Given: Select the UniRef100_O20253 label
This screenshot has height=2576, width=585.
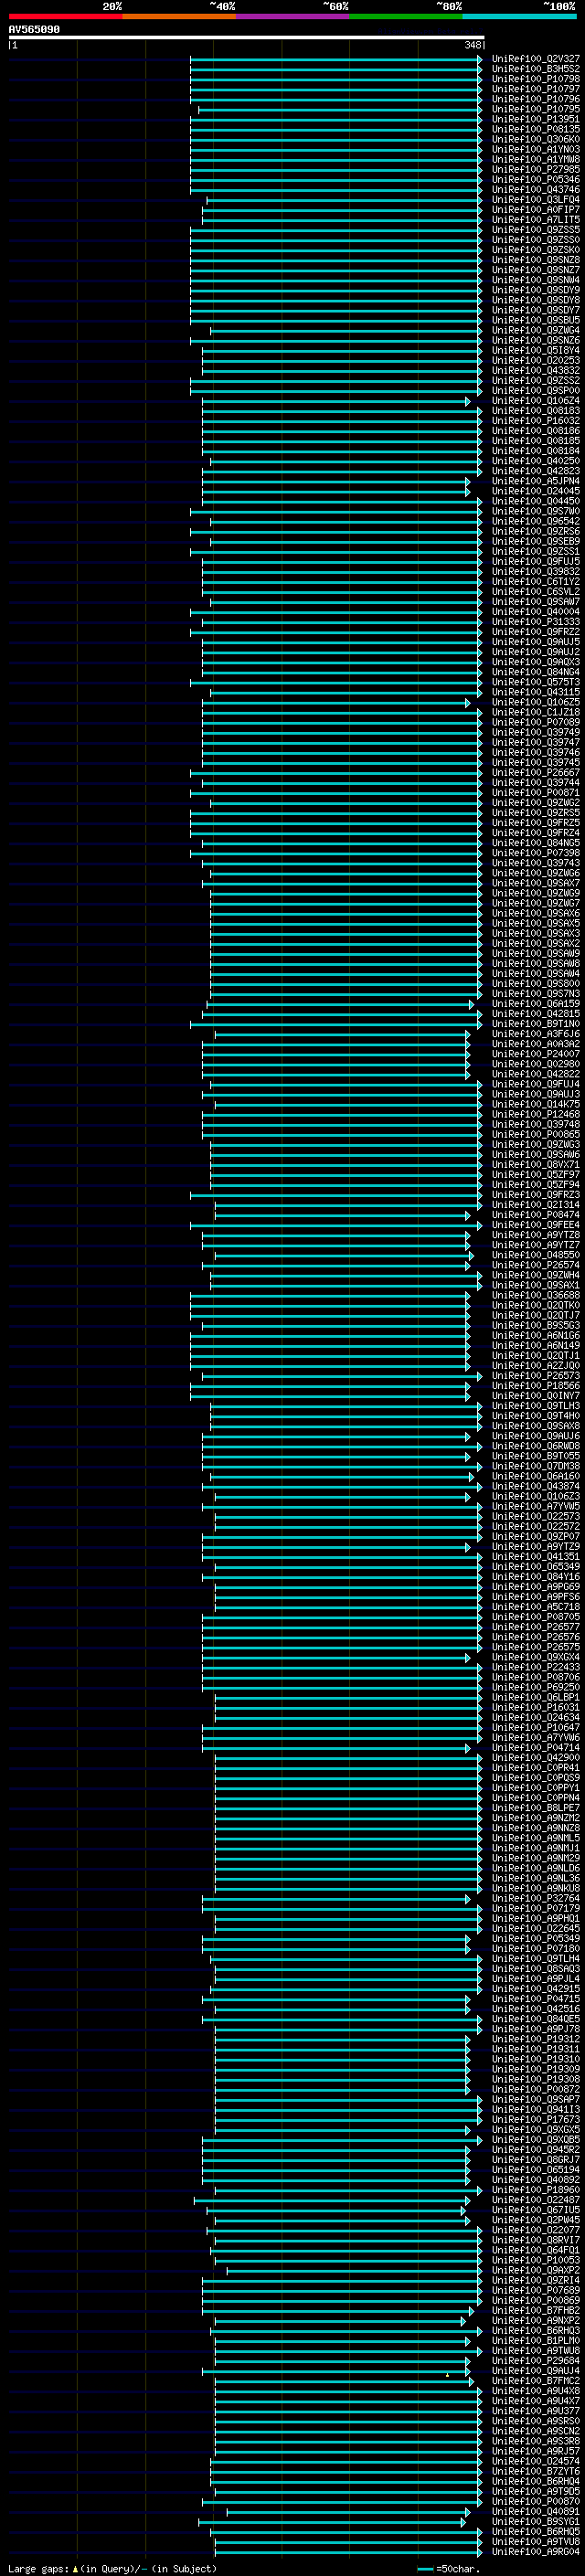Looking at the screenshot, I should coord(536,360).
